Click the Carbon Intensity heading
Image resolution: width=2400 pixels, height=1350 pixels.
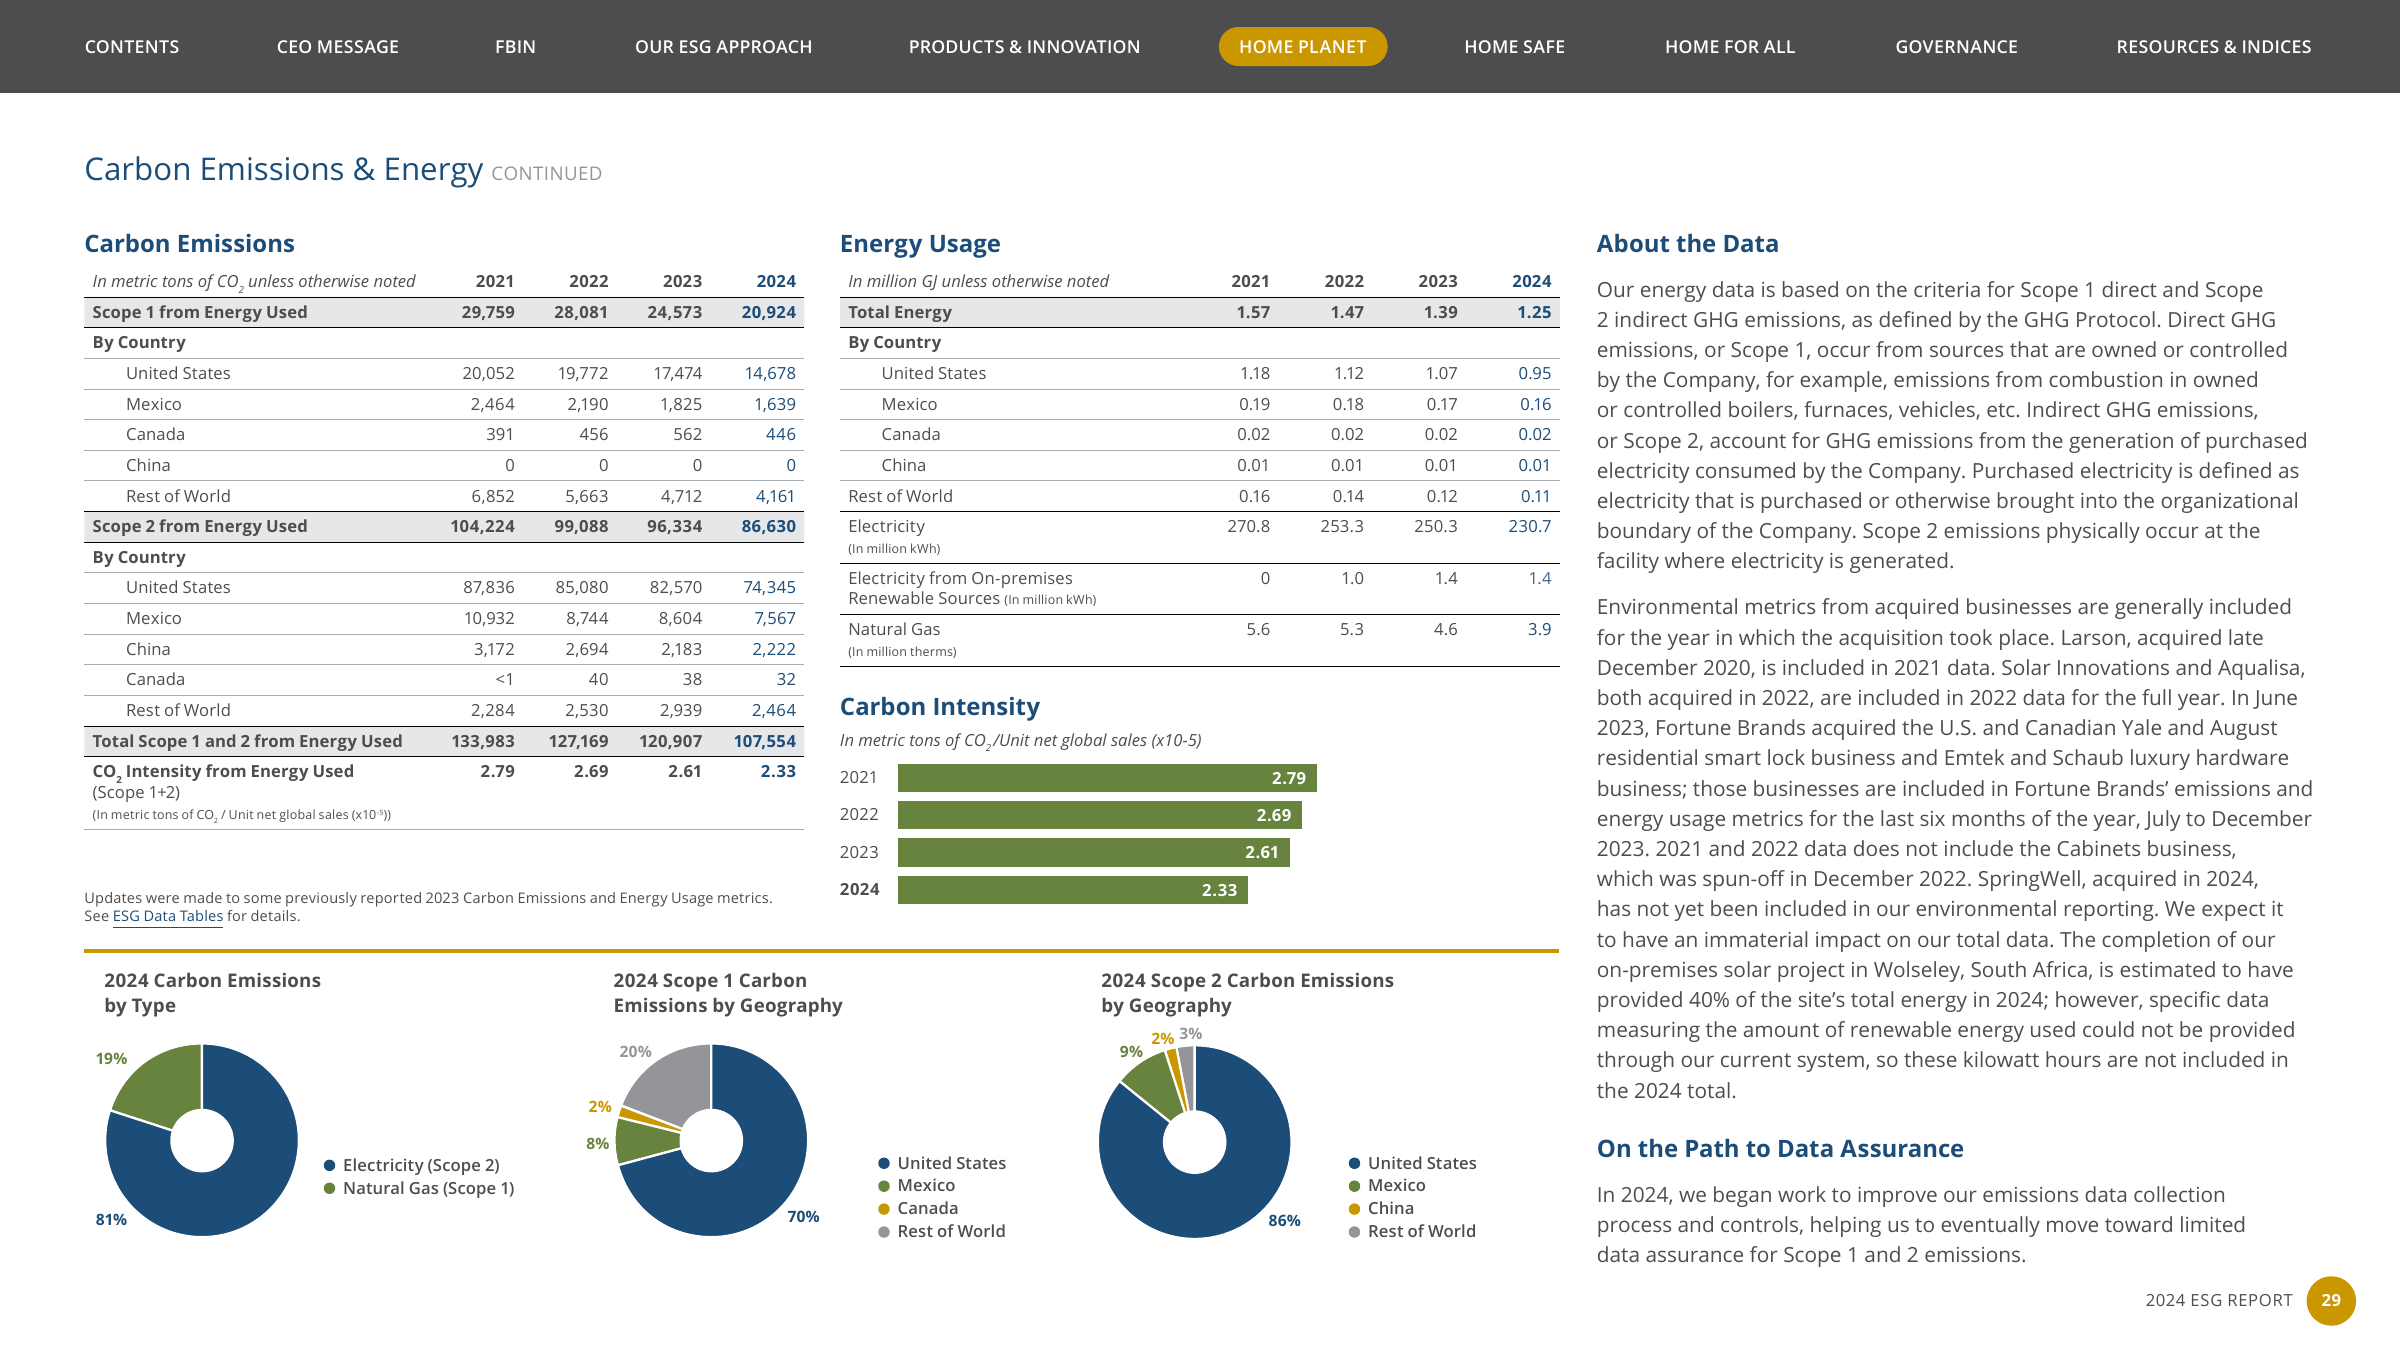[940, 707]
